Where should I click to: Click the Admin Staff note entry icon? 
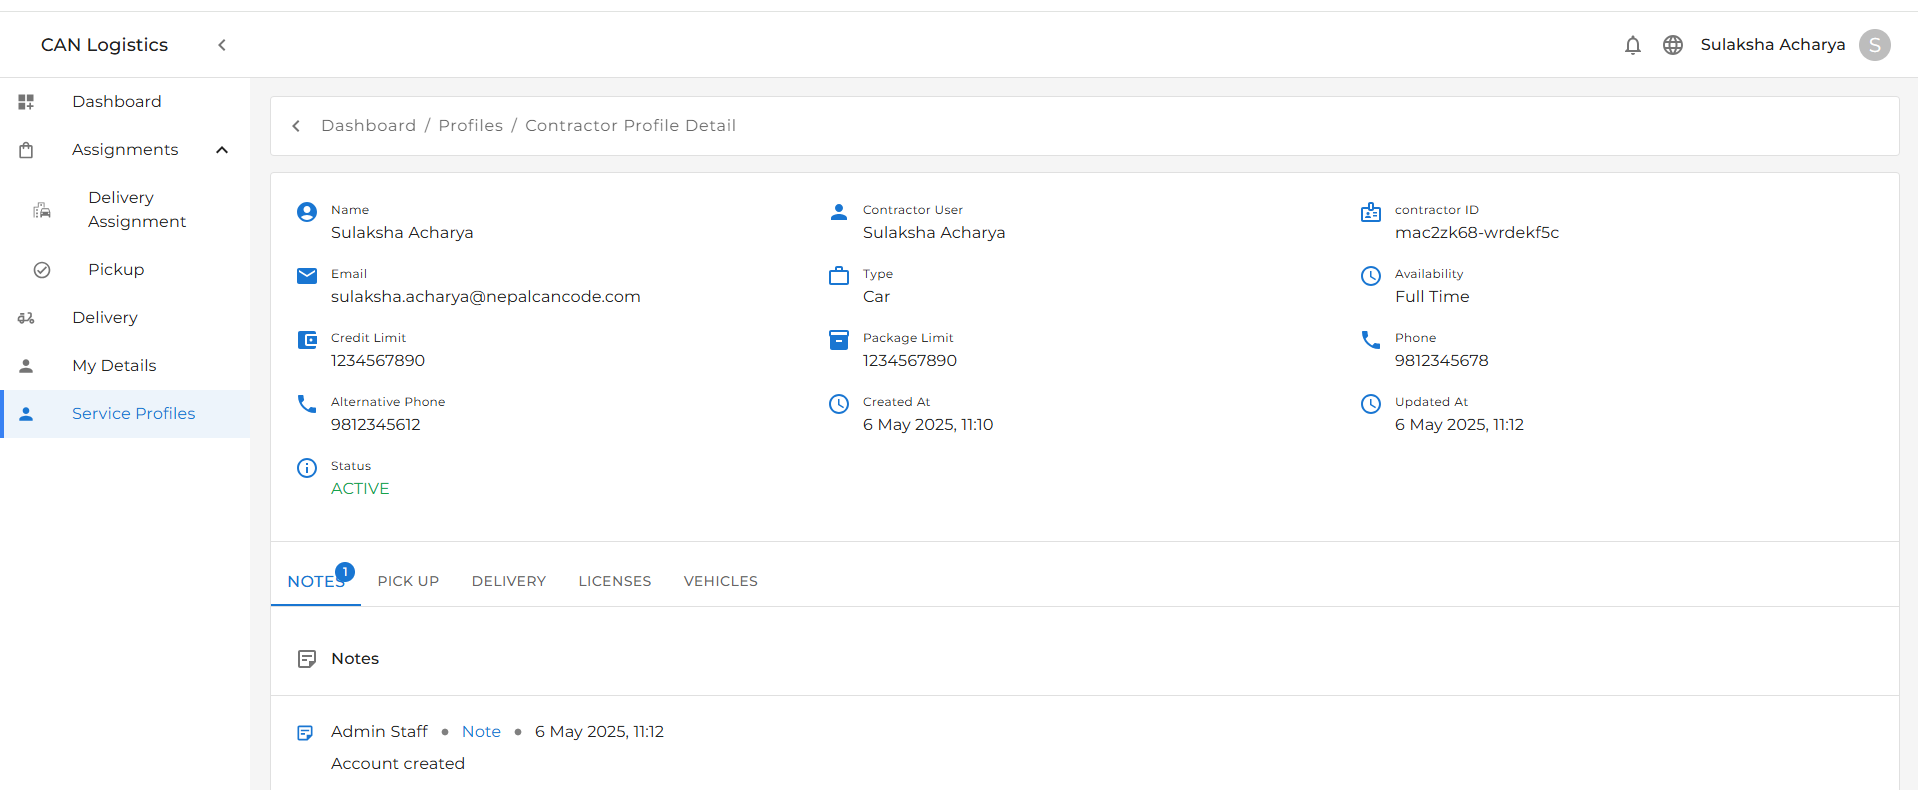pos(306,733)
